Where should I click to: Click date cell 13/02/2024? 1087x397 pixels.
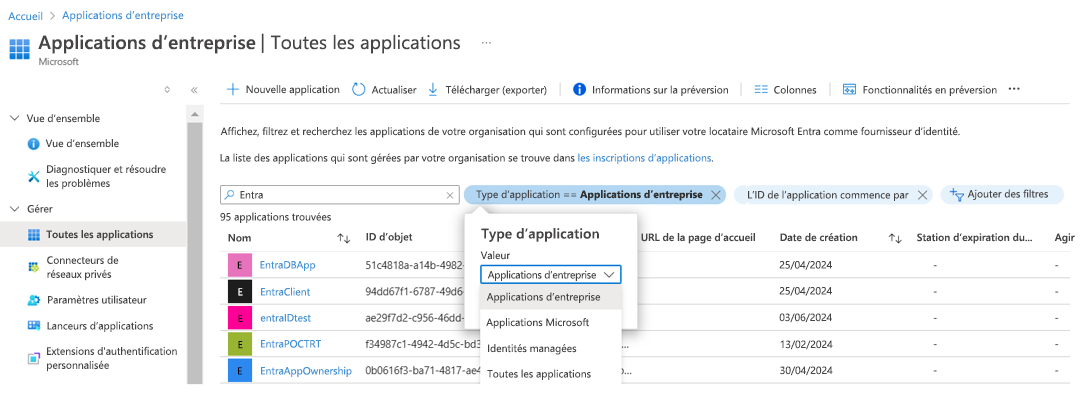[806, 344]
